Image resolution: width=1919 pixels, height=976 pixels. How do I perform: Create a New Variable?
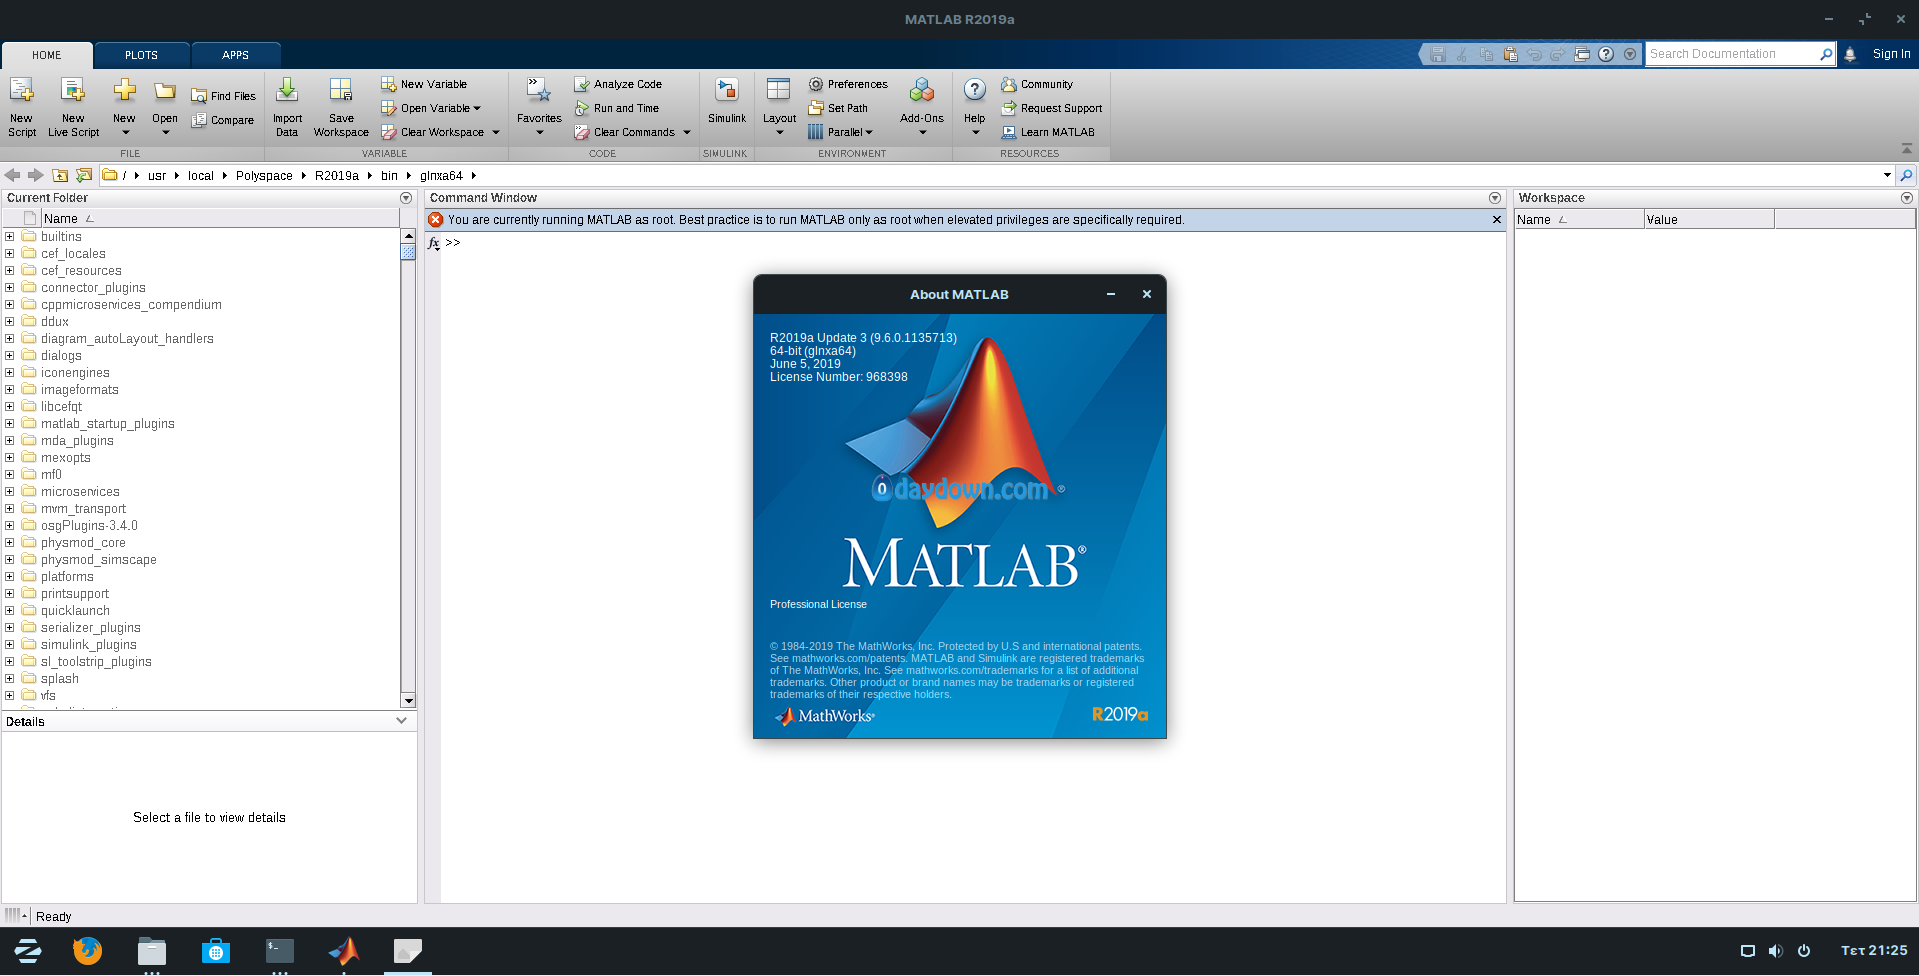(x=424, y=84)
